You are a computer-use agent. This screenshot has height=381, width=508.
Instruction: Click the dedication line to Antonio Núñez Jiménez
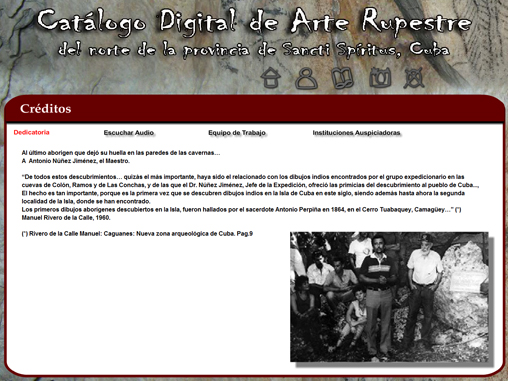pyautogui.click(x=76, y=161)
